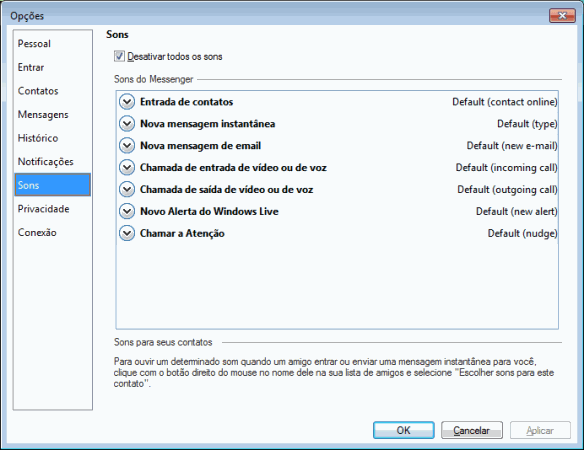Expand Nova mensagem instantânea chevron
The image size is (584, 450).
click(127, 124)
